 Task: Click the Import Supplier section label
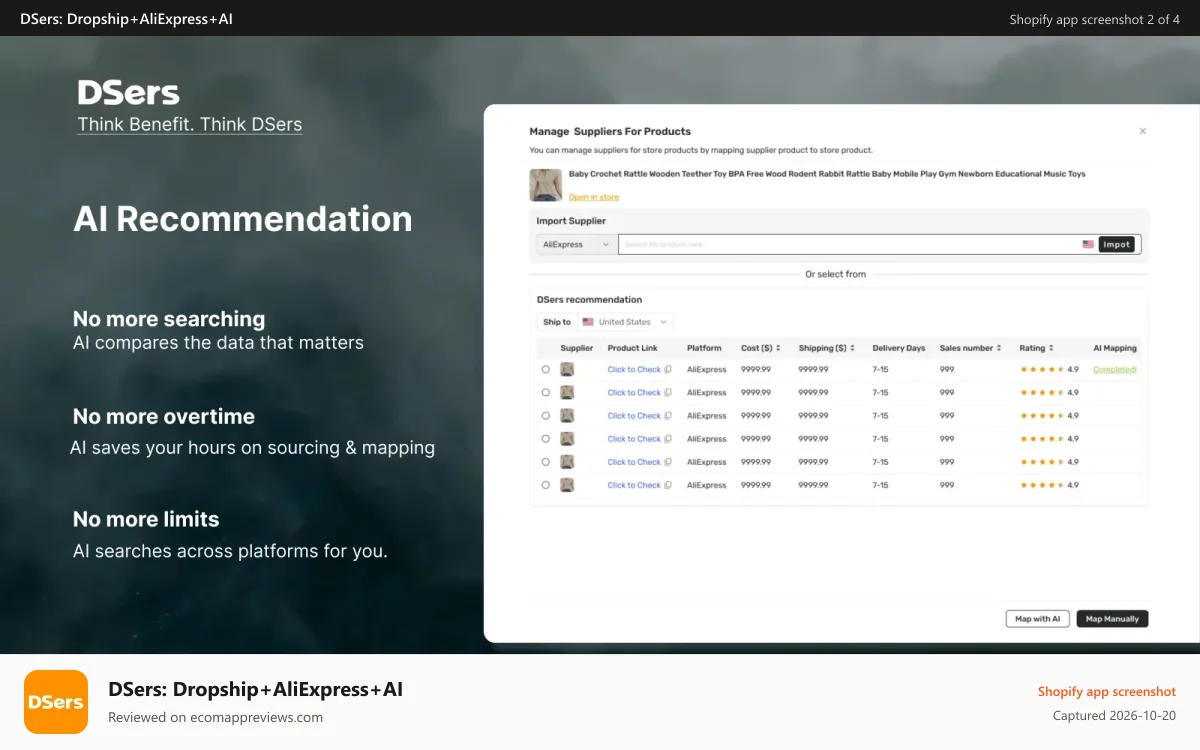[x=571, y=221]
